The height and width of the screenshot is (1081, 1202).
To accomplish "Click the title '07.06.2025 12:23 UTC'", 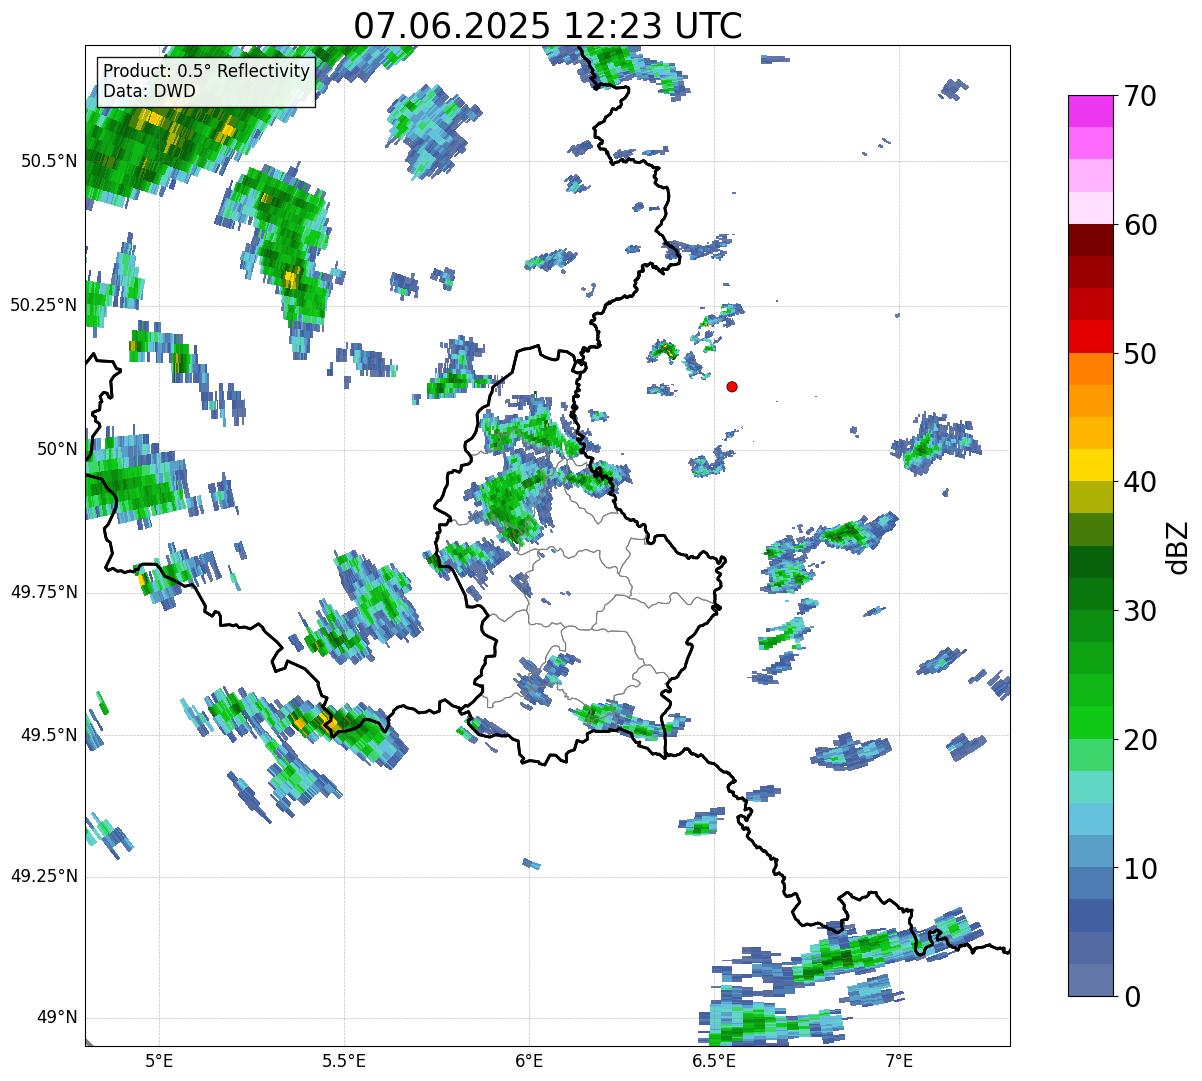I will point(548,25).
